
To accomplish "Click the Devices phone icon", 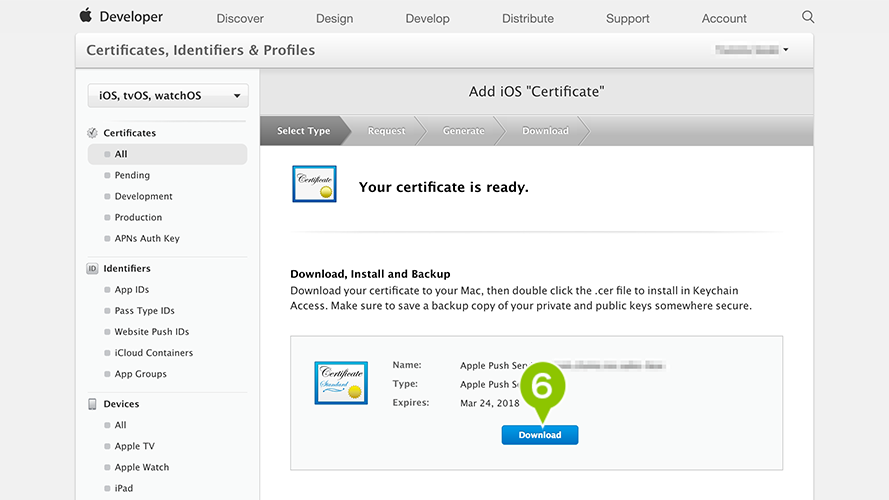I will (x=92, y=404).
